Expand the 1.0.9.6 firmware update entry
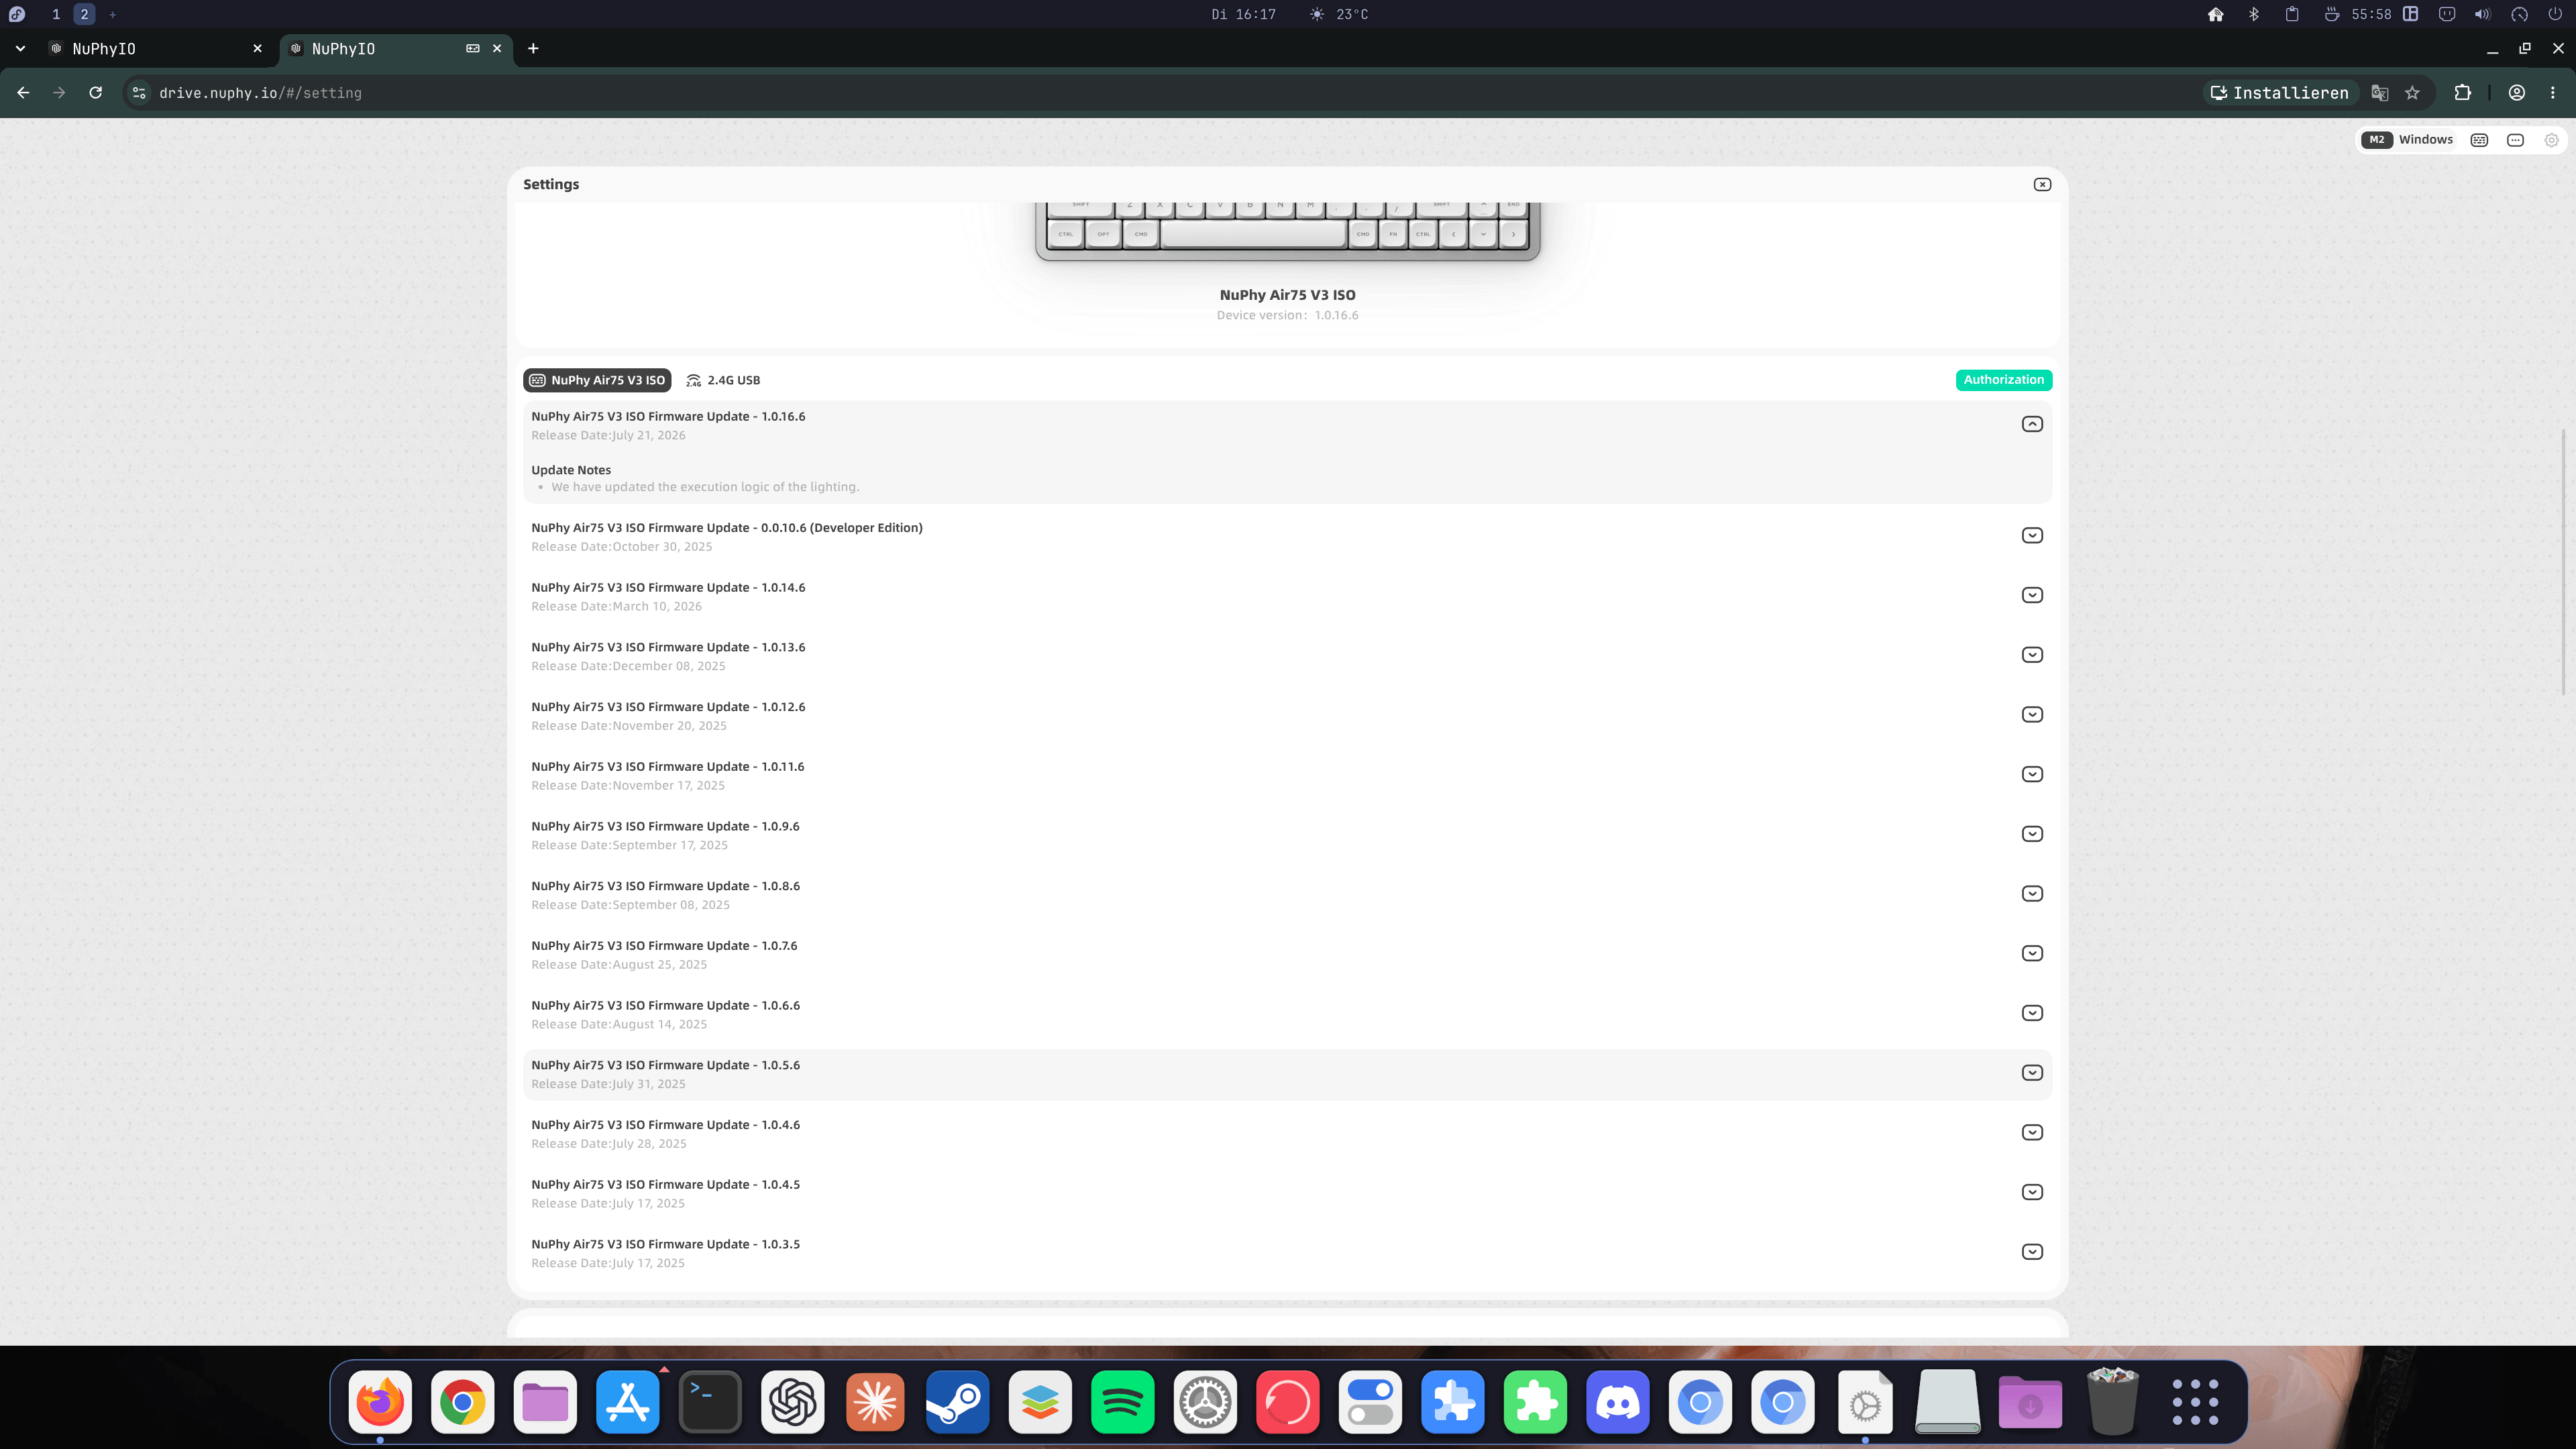Image resolution: width=2576 pixels, height=1449 pixels. point(2032,834)
